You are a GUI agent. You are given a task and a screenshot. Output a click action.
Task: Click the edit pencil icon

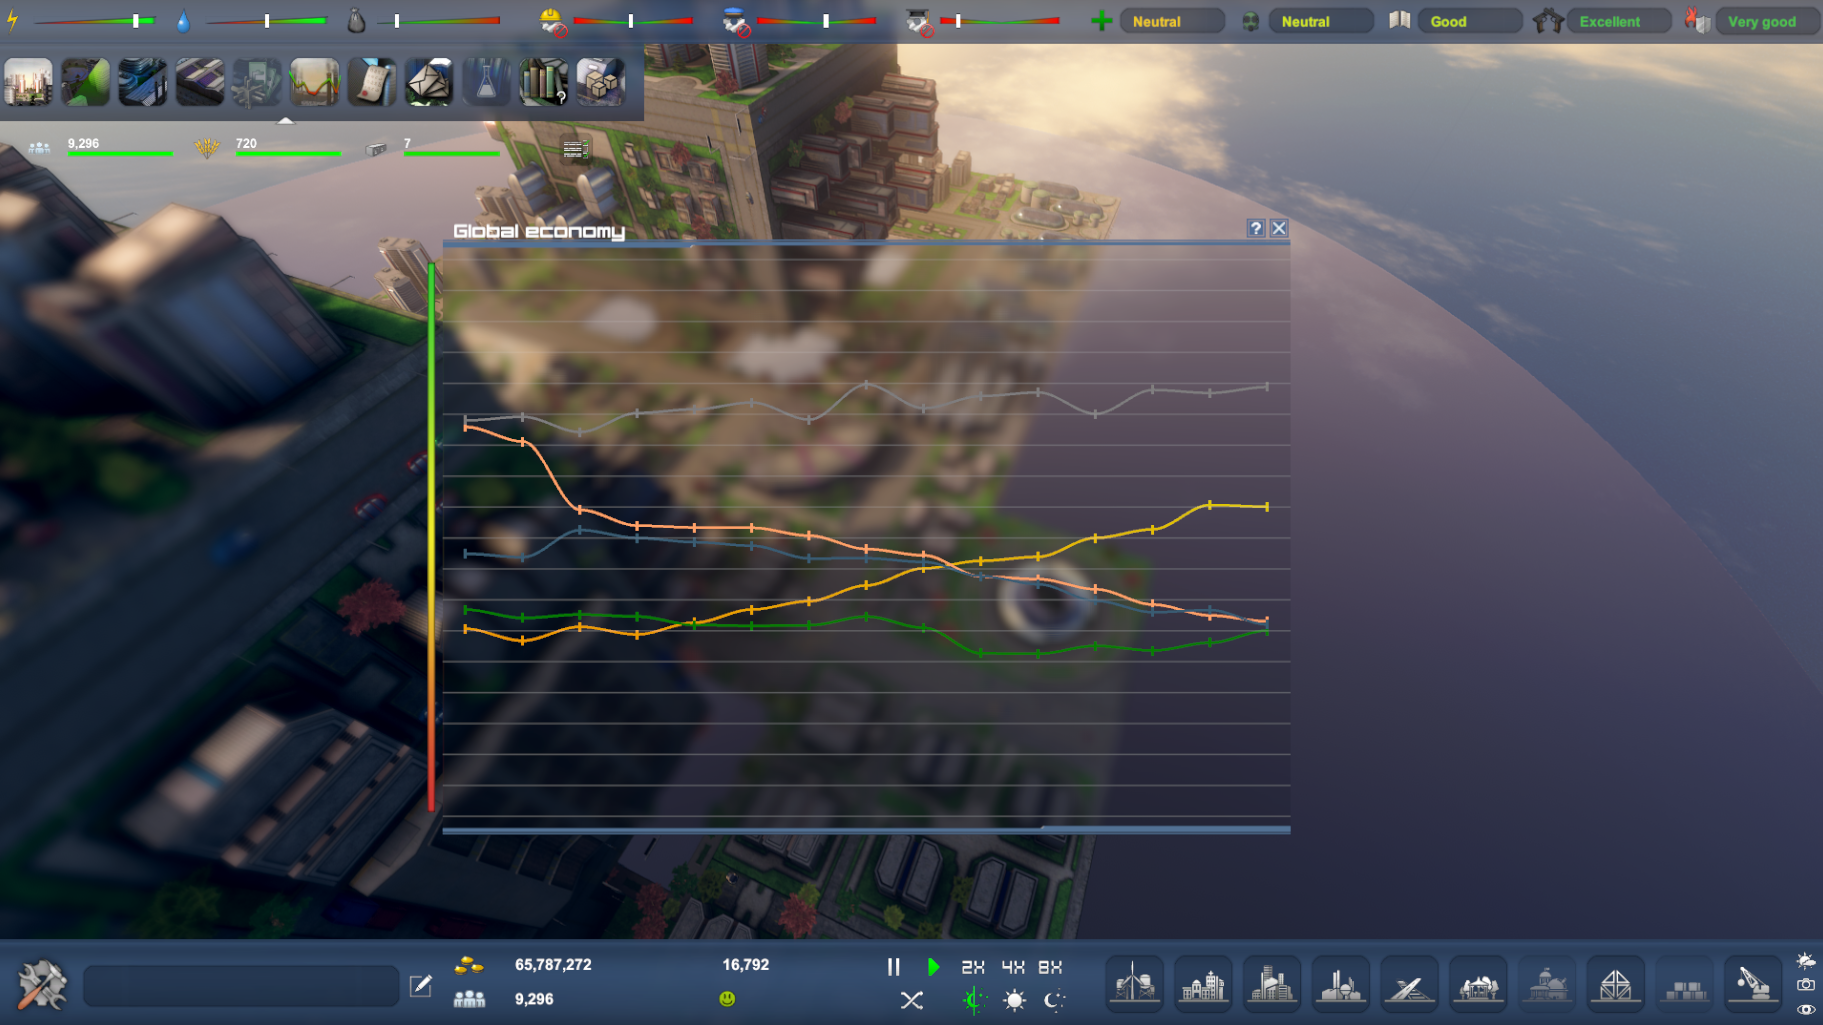421,985
